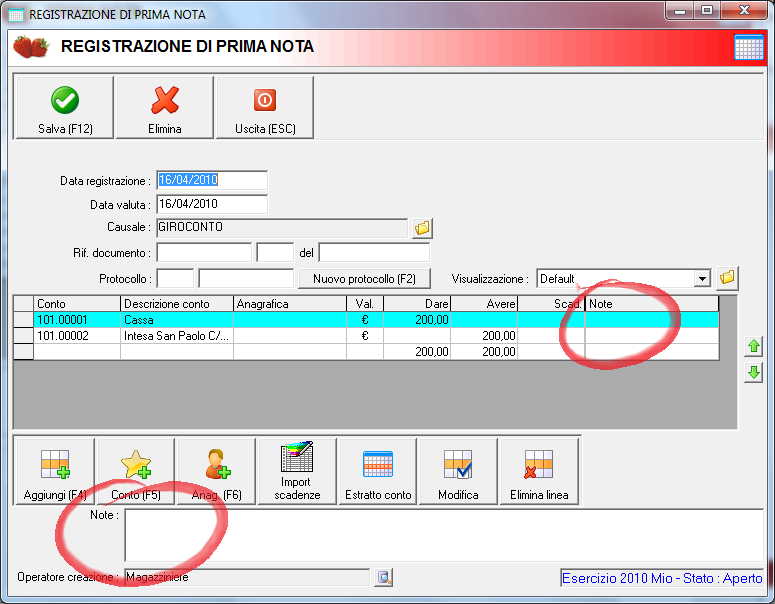Click the Dare column header

click(417, 303)
